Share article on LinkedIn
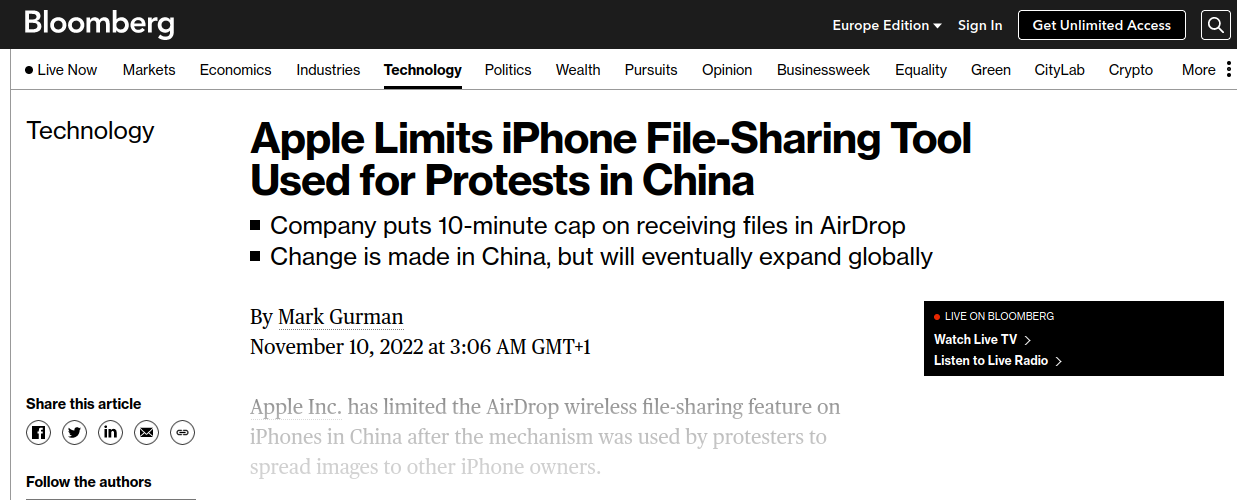The image size is (1237, 500). 110,433
